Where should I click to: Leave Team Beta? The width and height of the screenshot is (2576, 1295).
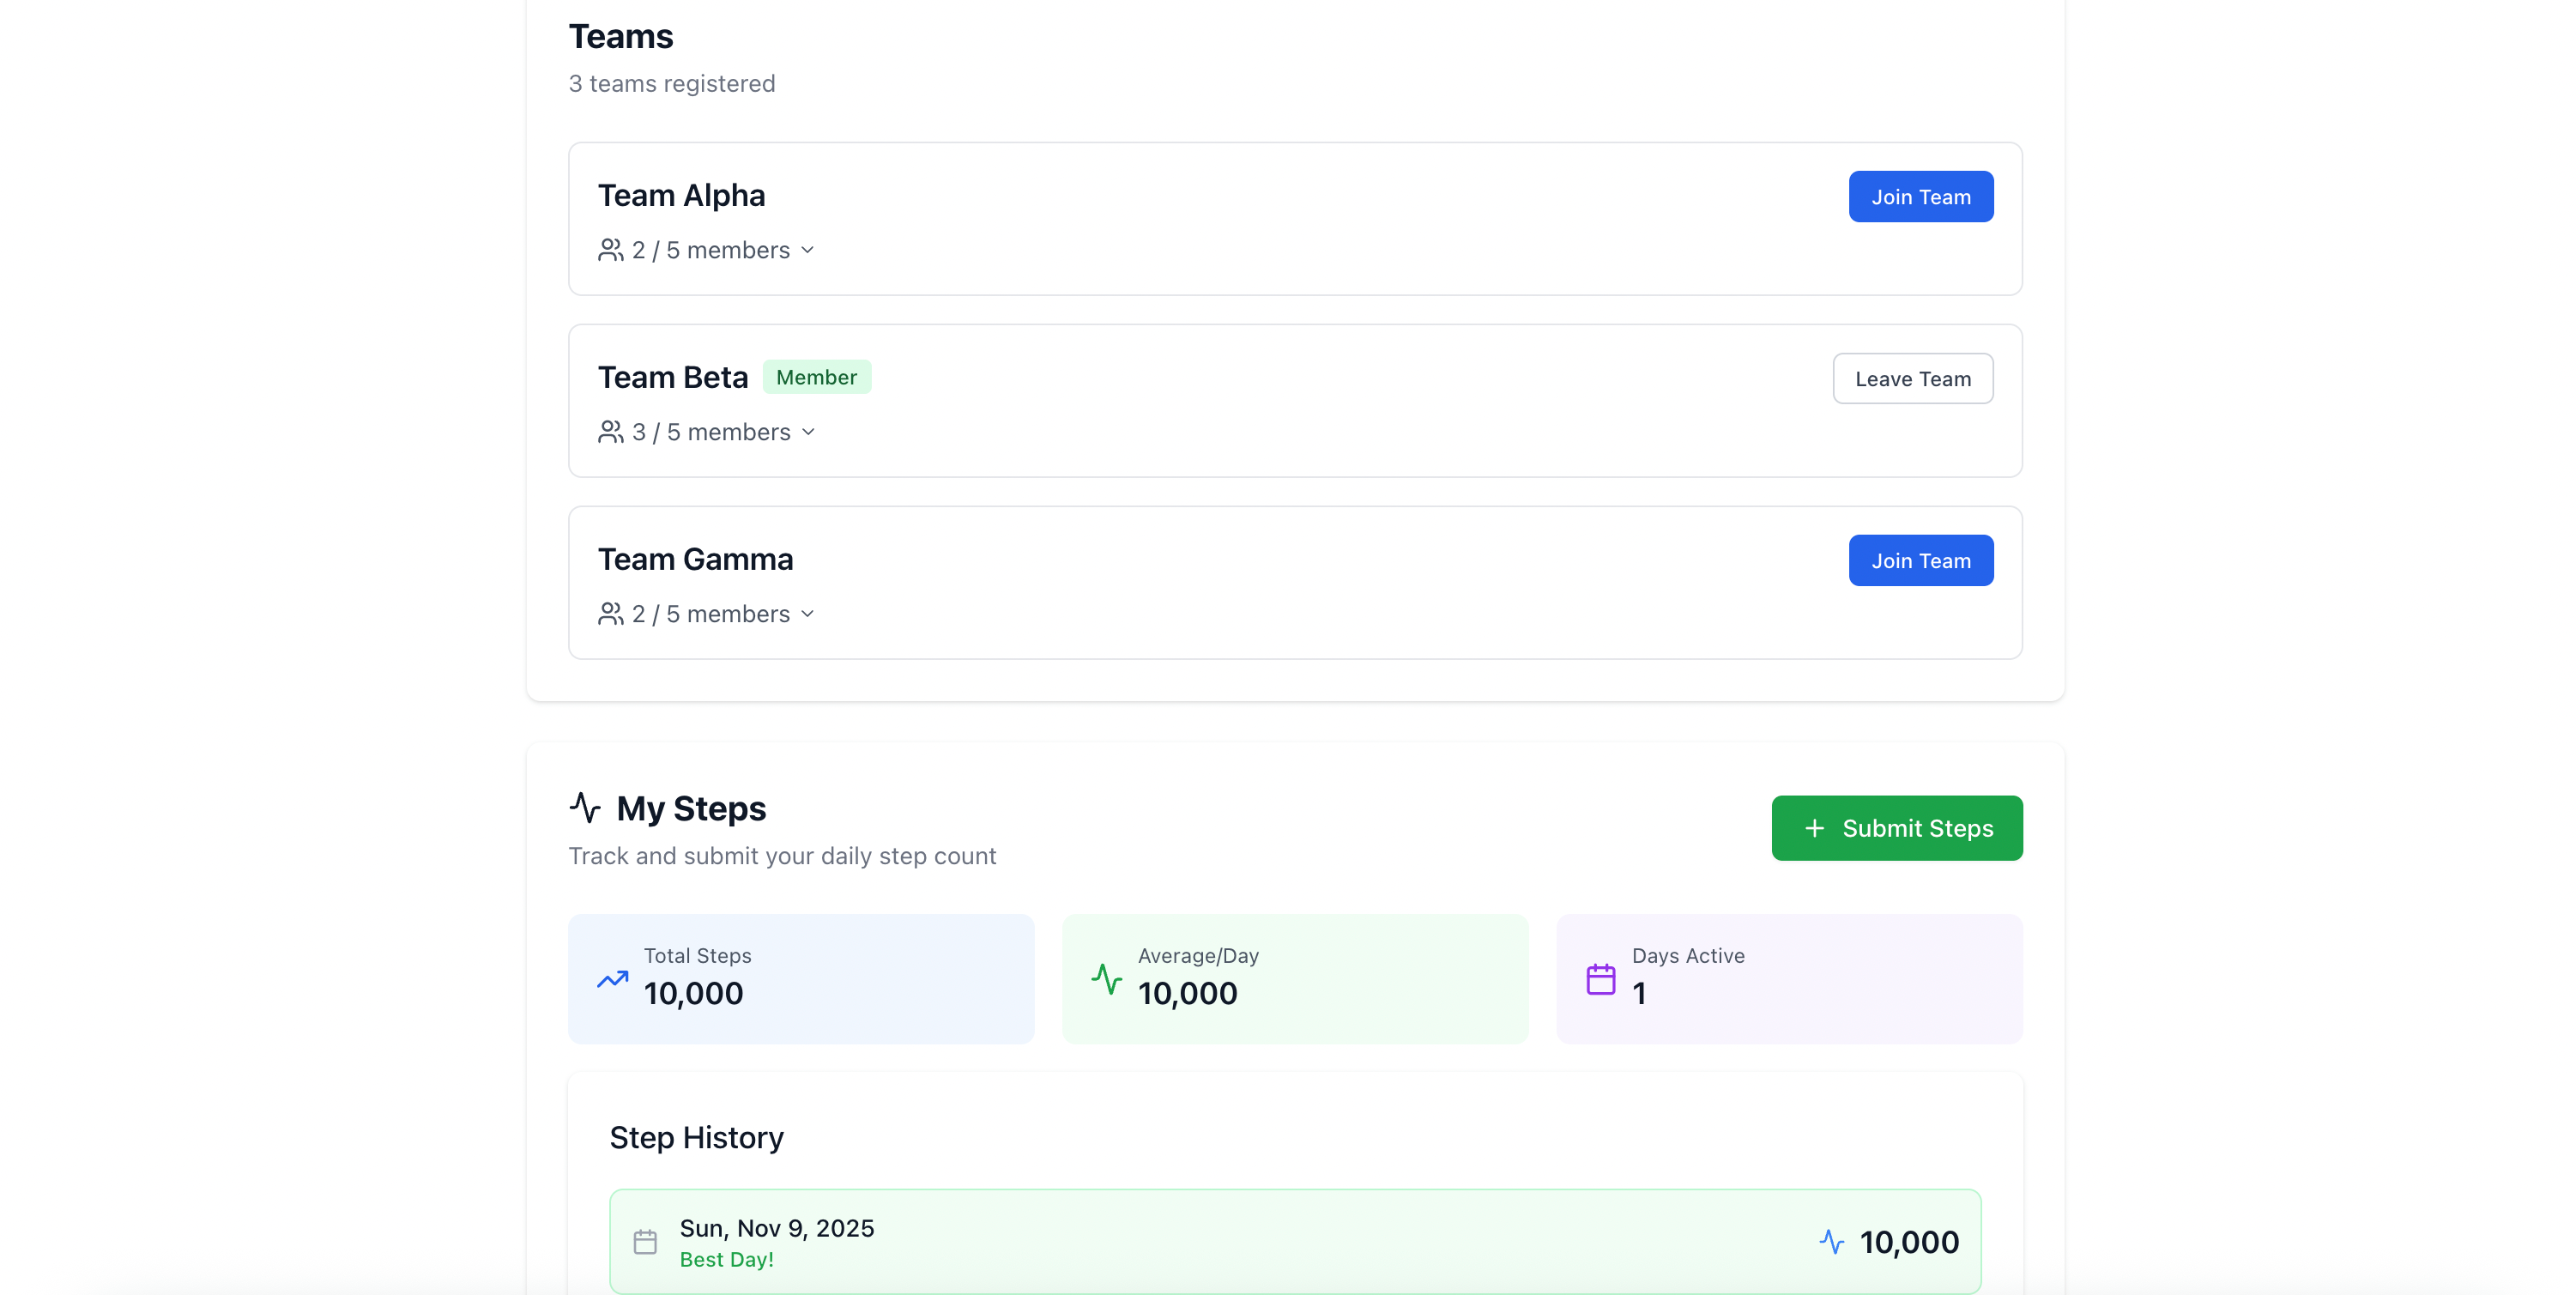(1912, 379)
